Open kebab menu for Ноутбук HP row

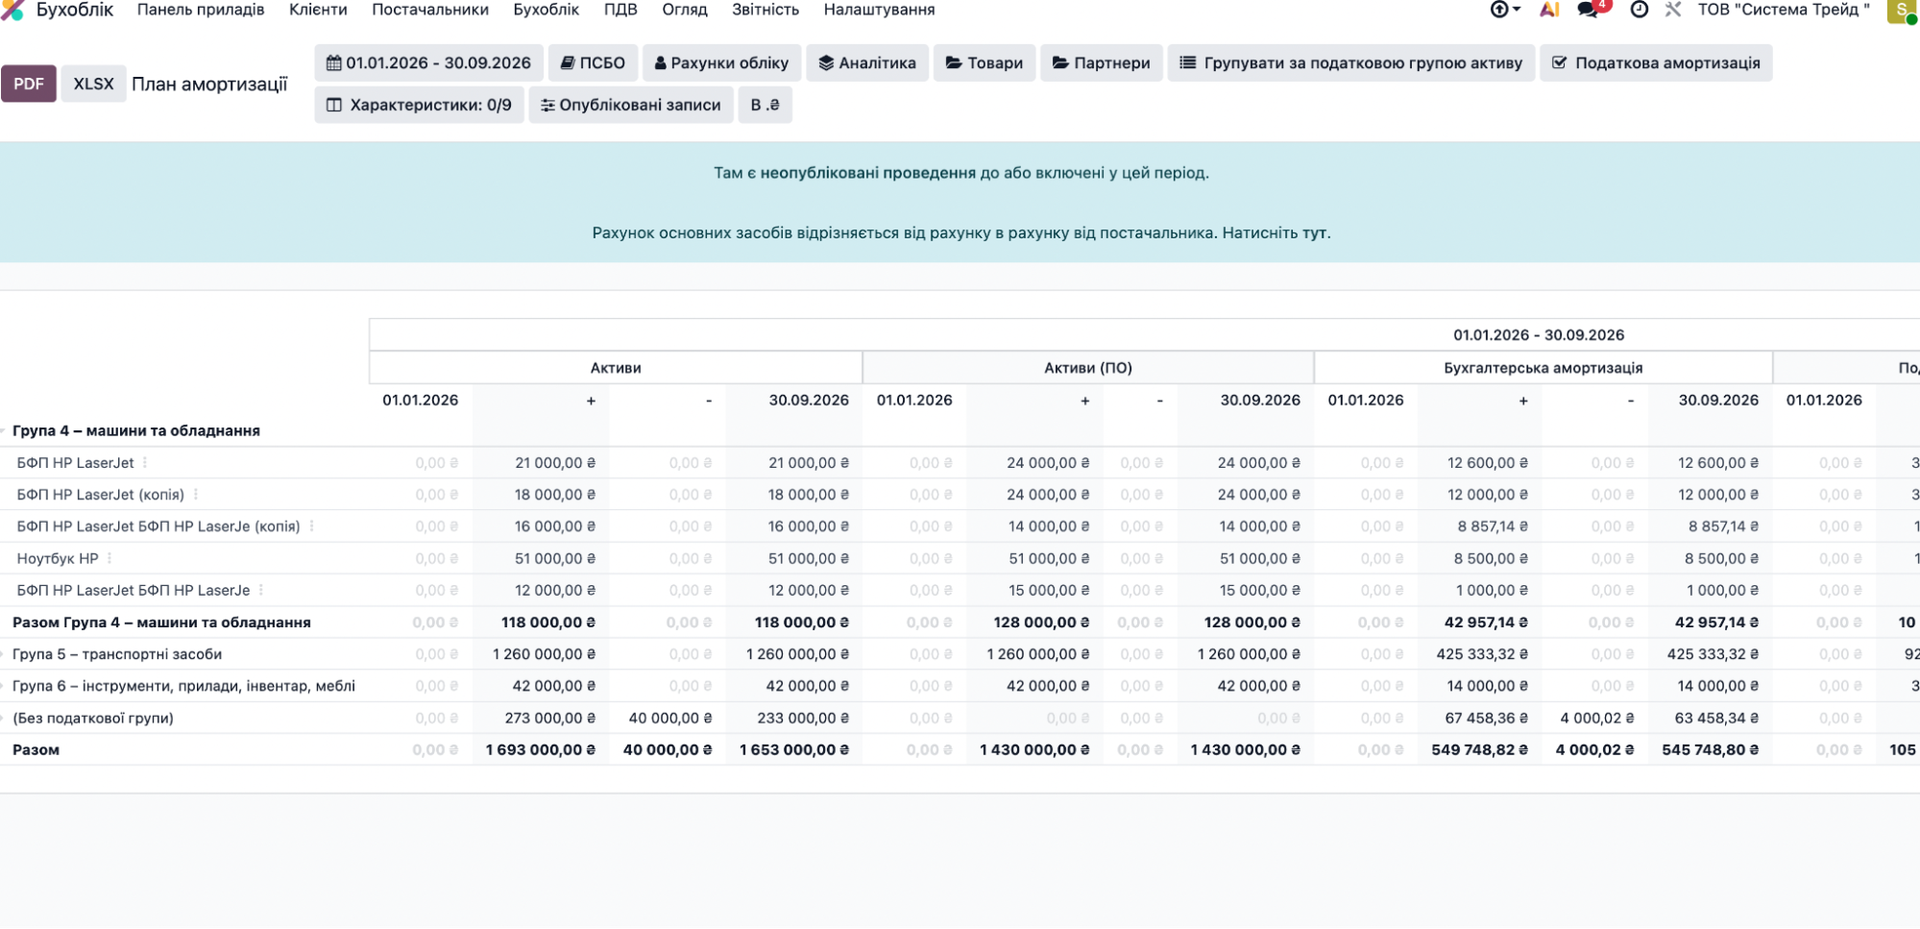[x=110, y=559]
